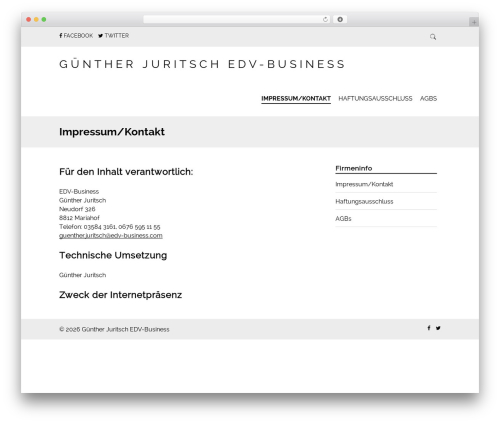This screenshot has height=423, width=500.
Task: Select AGBs in main navigation
Action: pos(428,99)
